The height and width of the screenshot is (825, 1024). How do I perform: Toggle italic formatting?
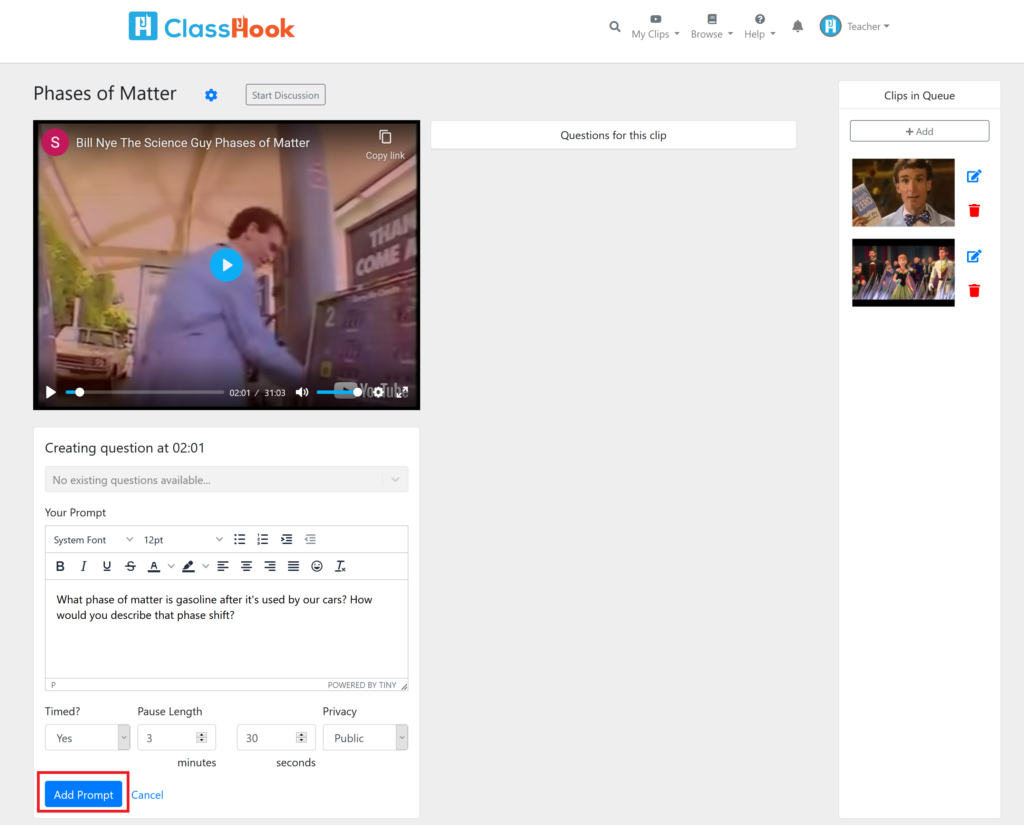tap(83, 566)
